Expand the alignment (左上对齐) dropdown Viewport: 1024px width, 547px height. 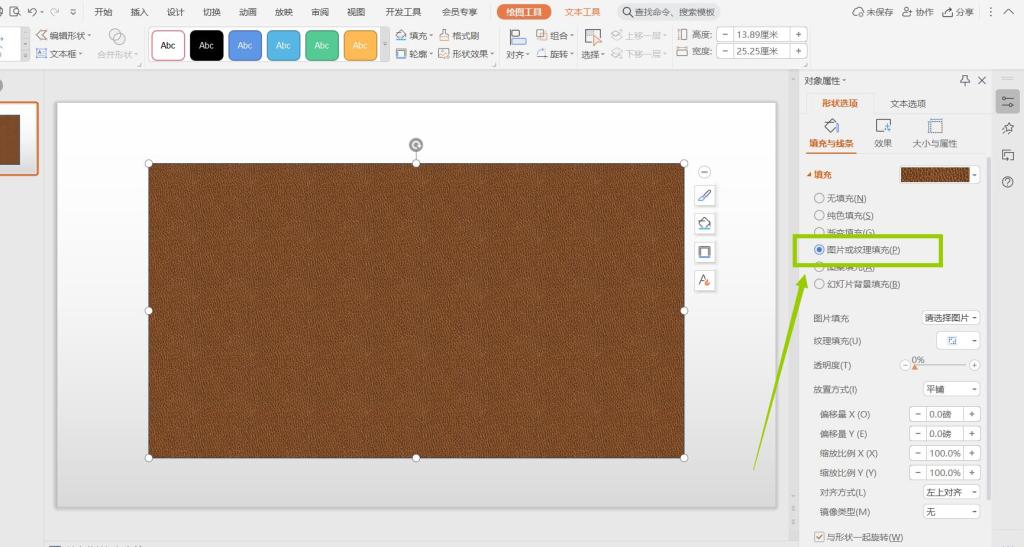pyautogui.click(x=950, y=492)
